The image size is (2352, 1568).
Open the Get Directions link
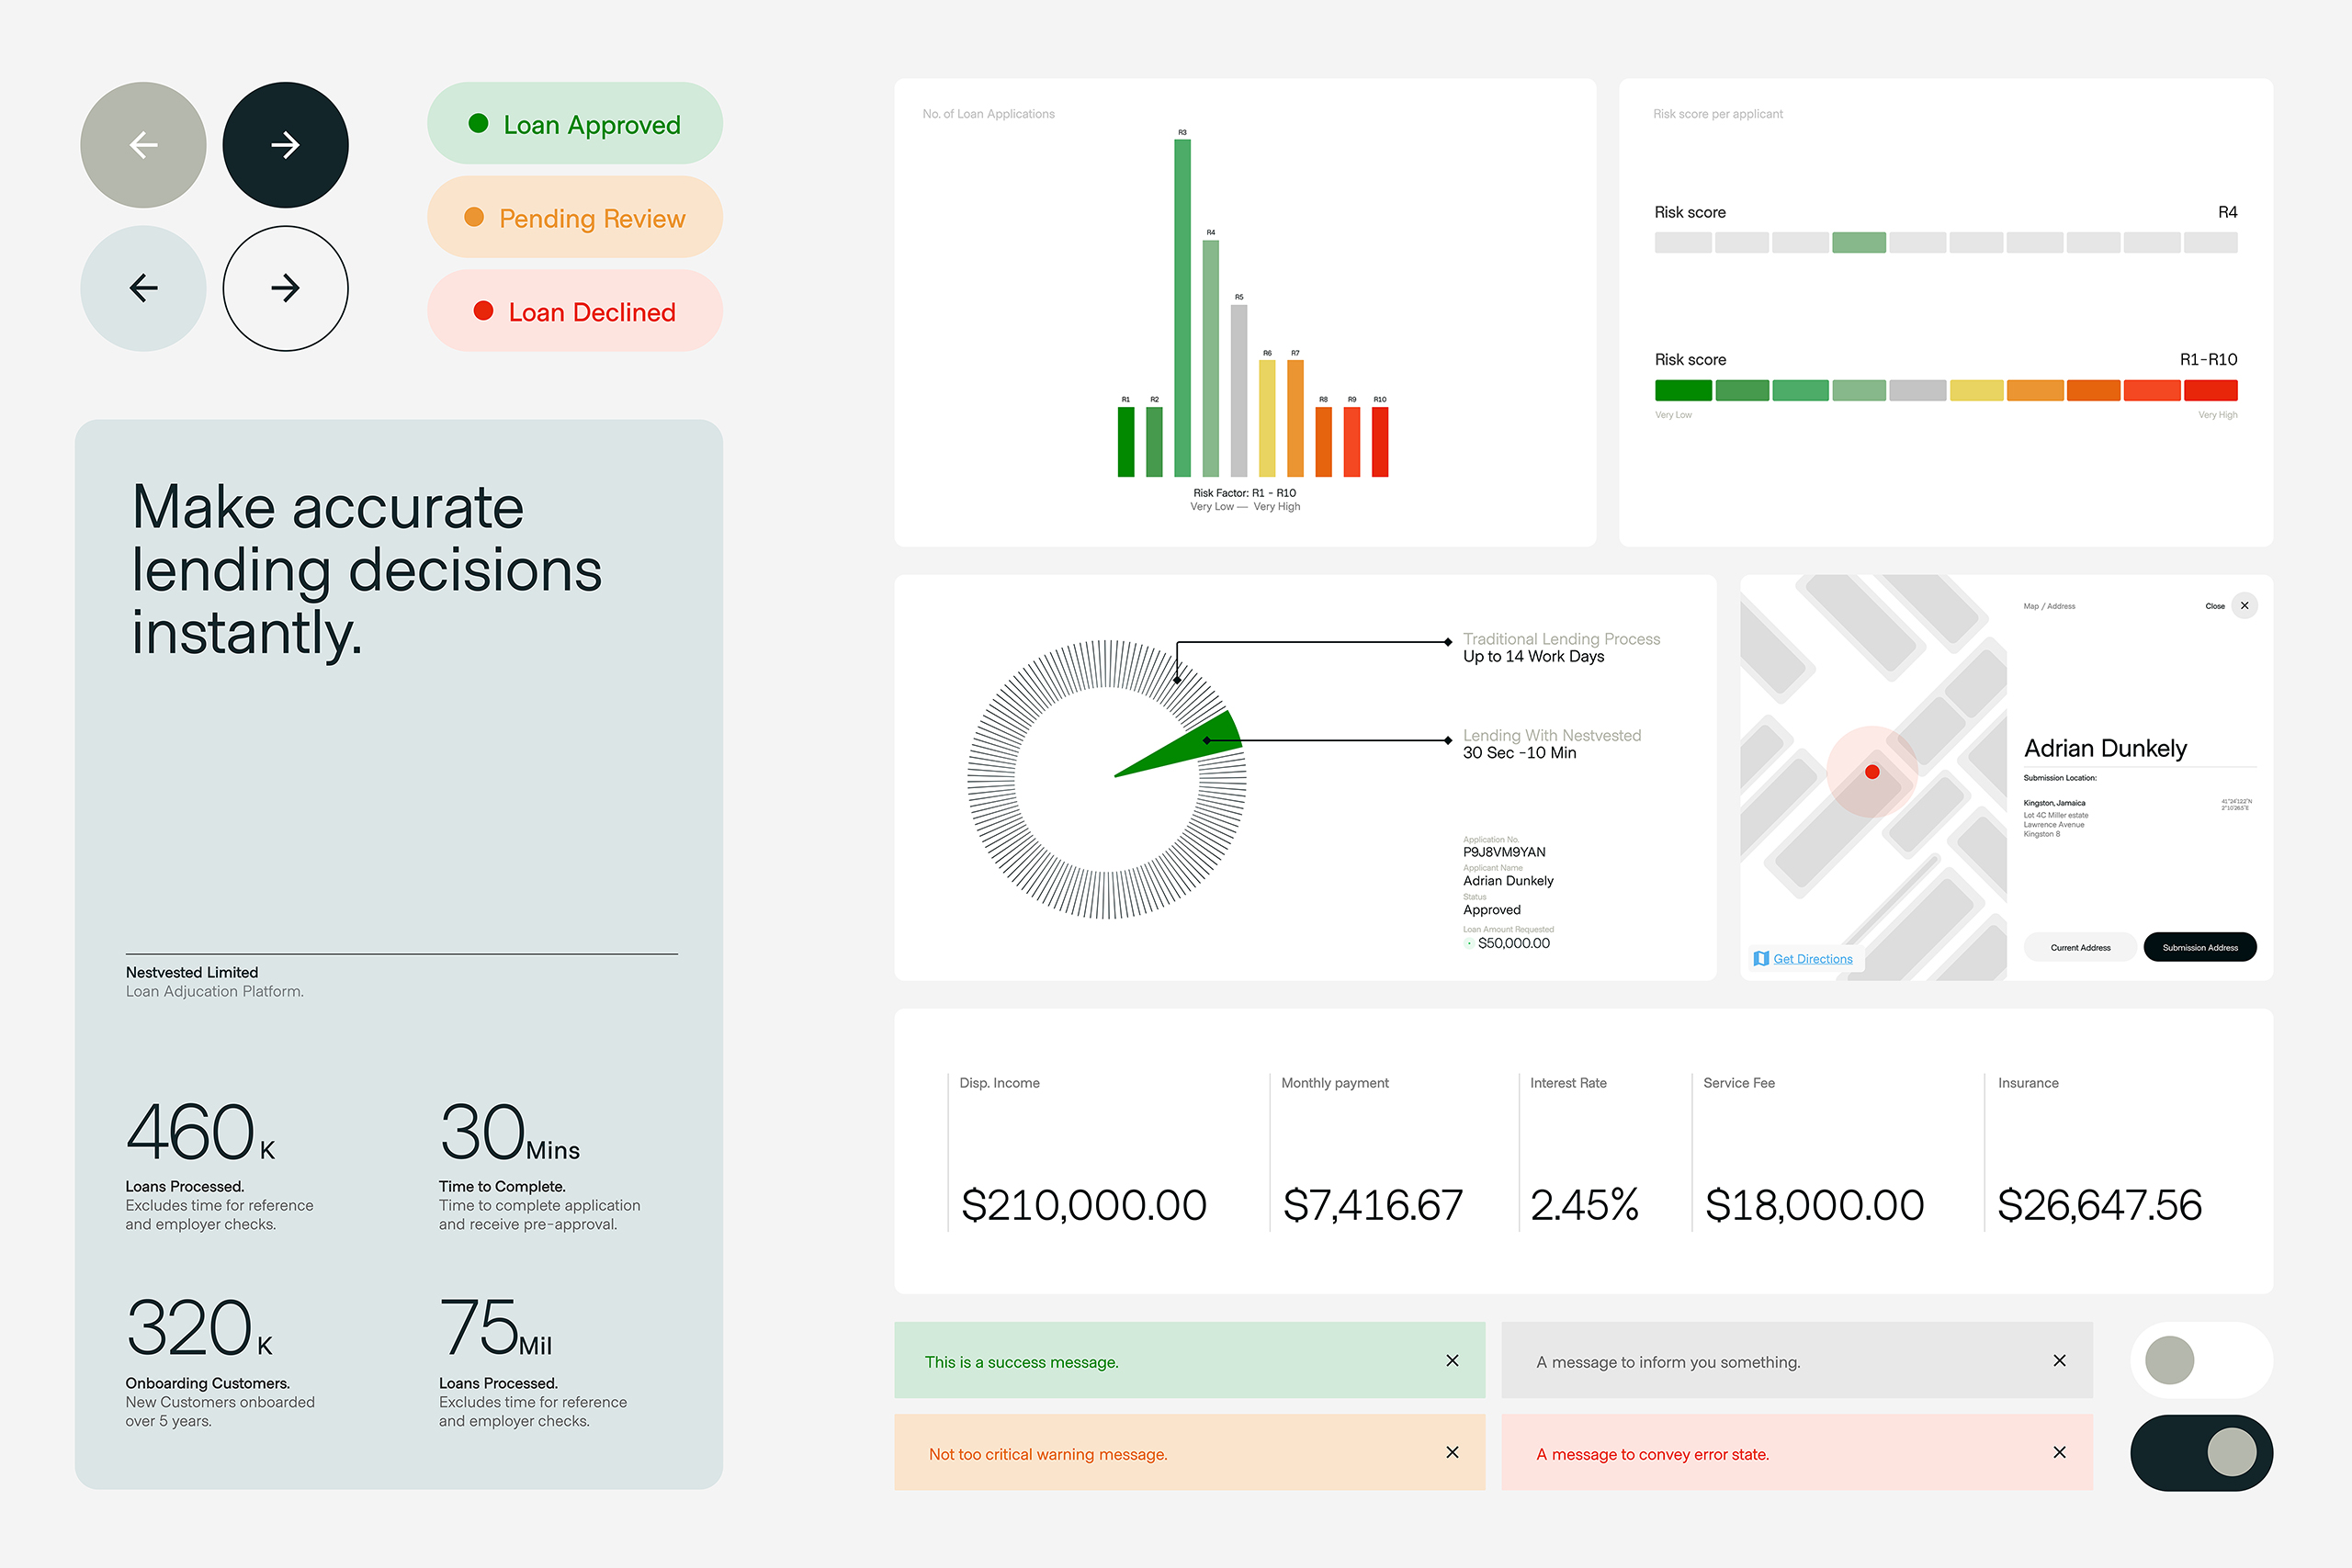(x=1812, y=958)
